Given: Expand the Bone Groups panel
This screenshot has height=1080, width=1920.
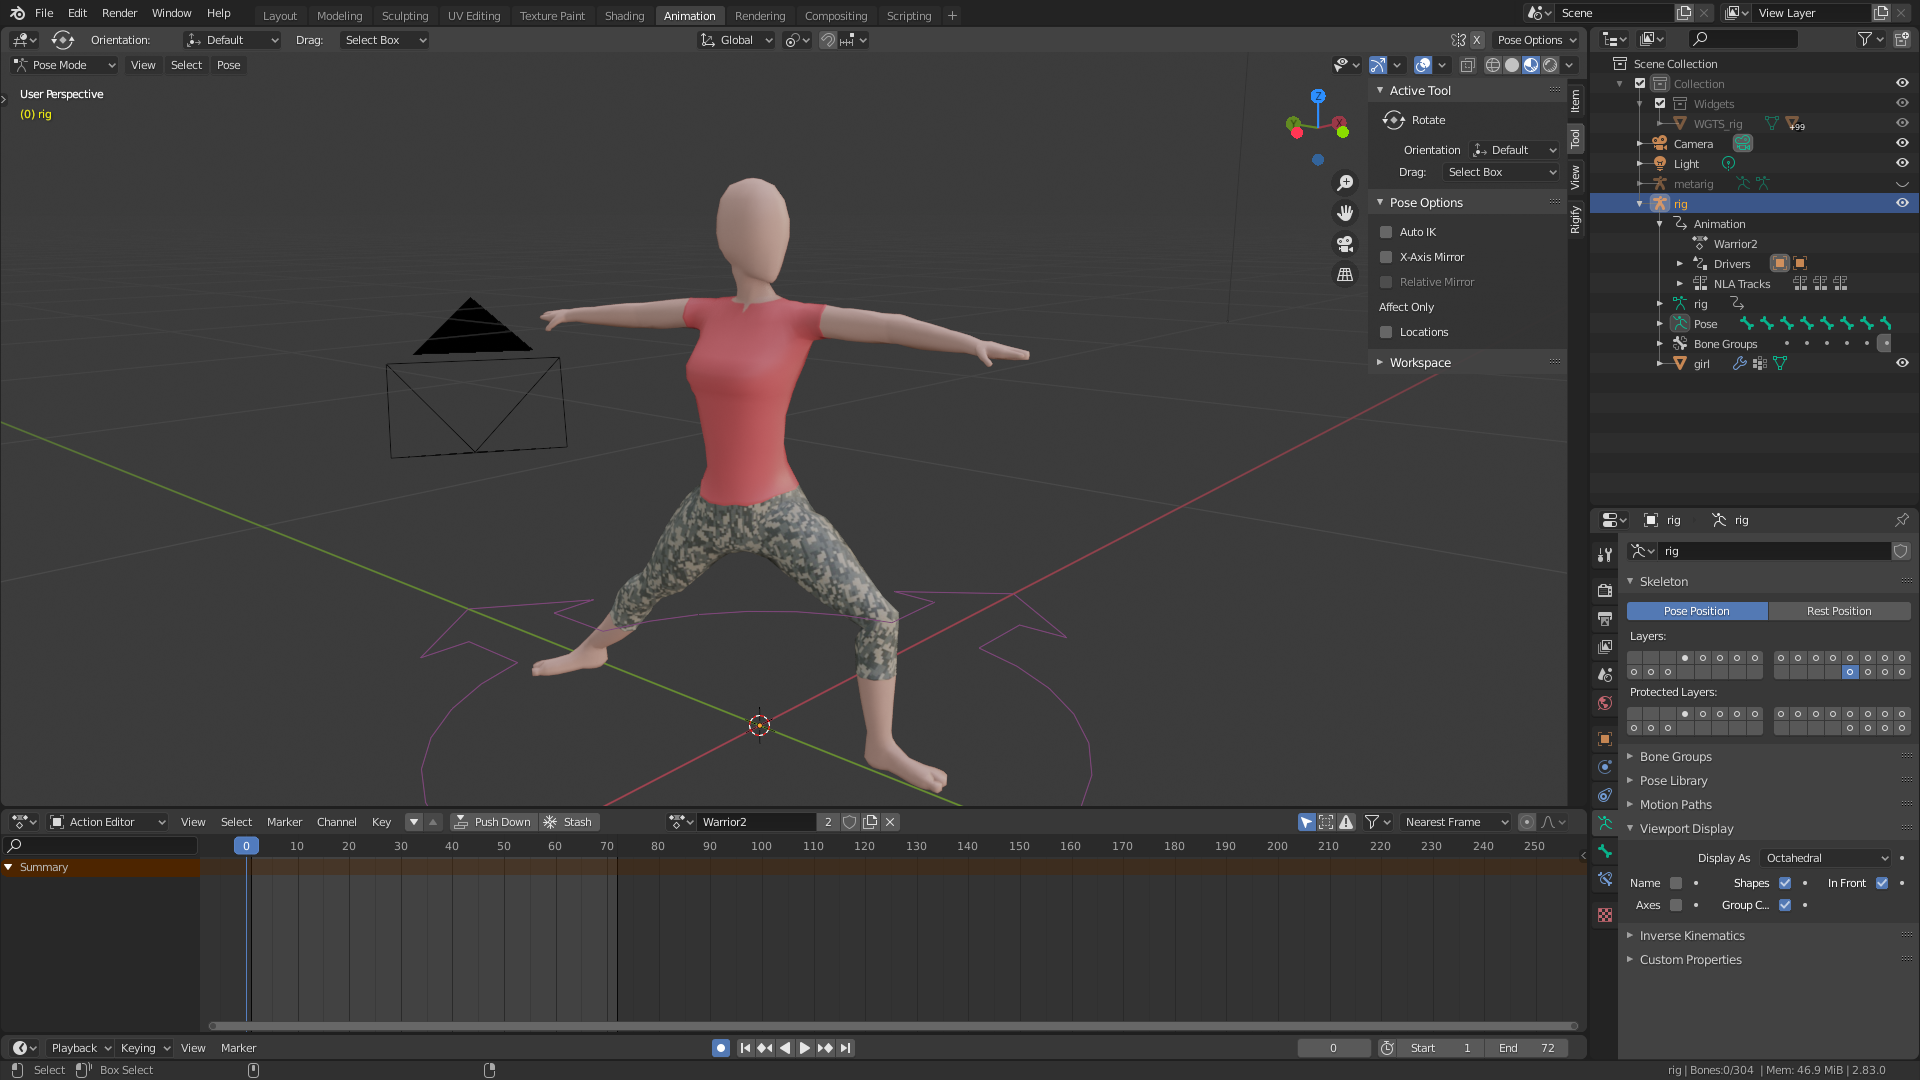Looking at the screenshot, I should click(x=1675, y=757).
